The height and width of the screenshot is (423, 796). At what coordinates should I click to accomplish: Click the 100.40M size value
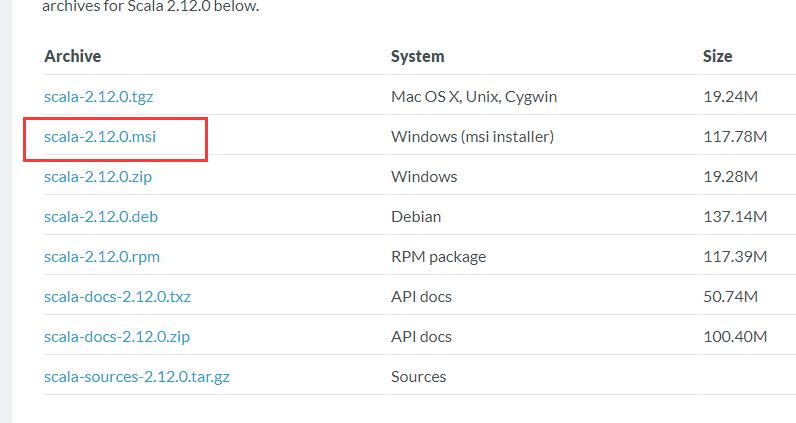tap(735, 337)
